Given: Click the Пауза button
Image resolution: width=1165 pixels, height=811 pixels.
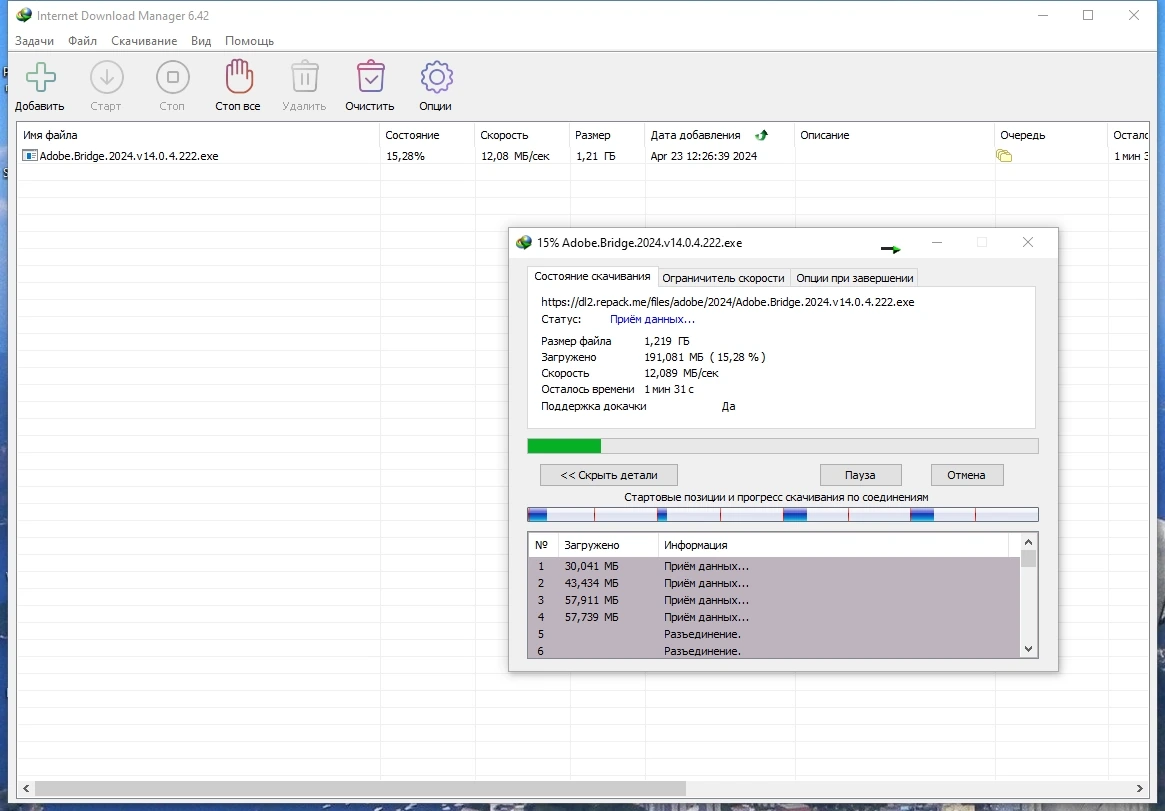Looking at the screenshot, I should click(860, 475).
